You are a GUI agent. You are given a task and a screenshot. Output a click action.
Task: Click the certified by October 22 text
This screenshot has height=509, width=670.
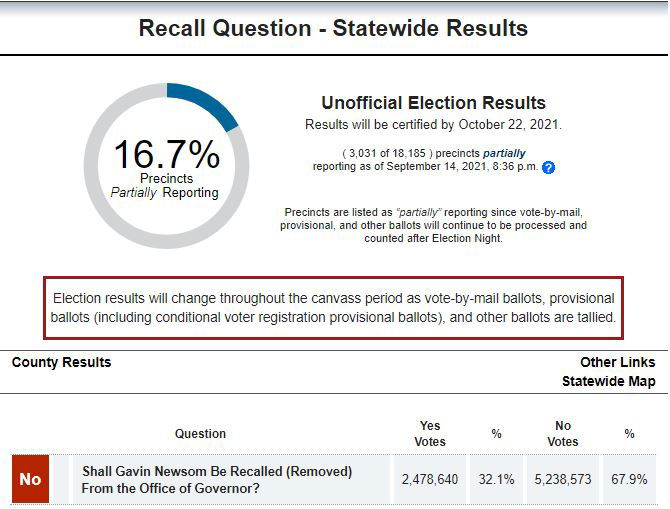pos(433,125)
